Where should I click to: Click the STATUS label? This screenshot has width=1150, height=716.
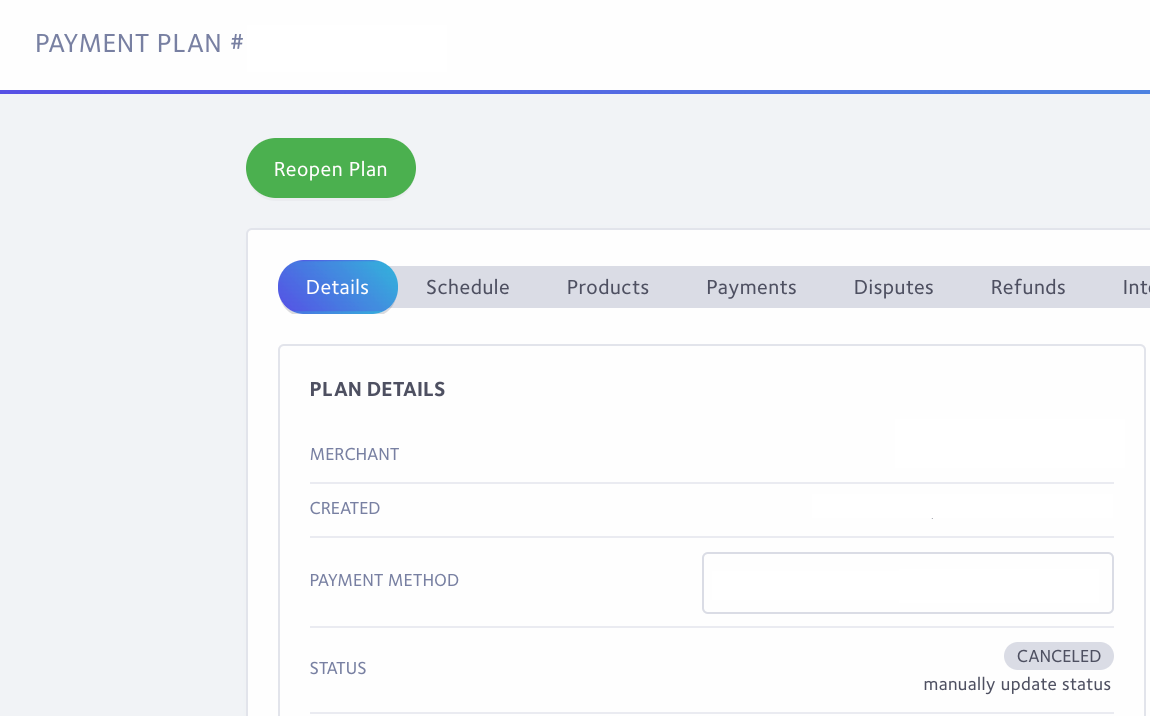pos(338,668)
